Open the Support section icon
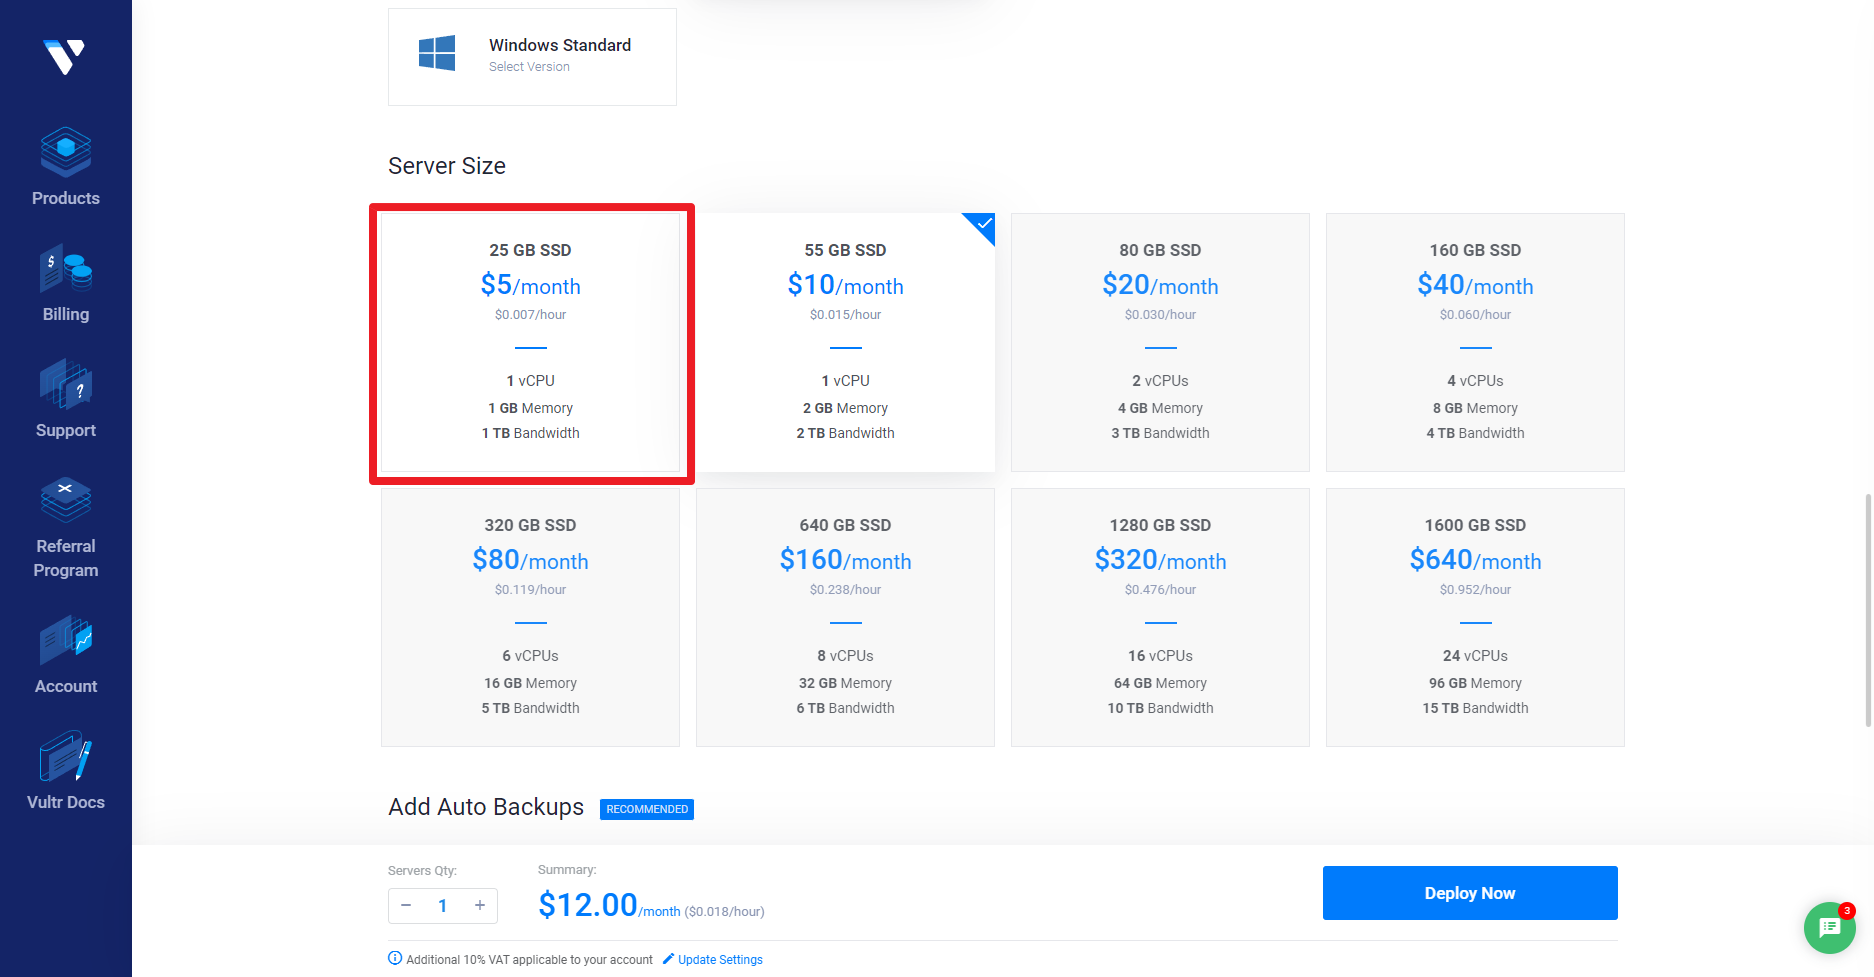Viewport: 1874px width, 977px height. coord(66,384)
